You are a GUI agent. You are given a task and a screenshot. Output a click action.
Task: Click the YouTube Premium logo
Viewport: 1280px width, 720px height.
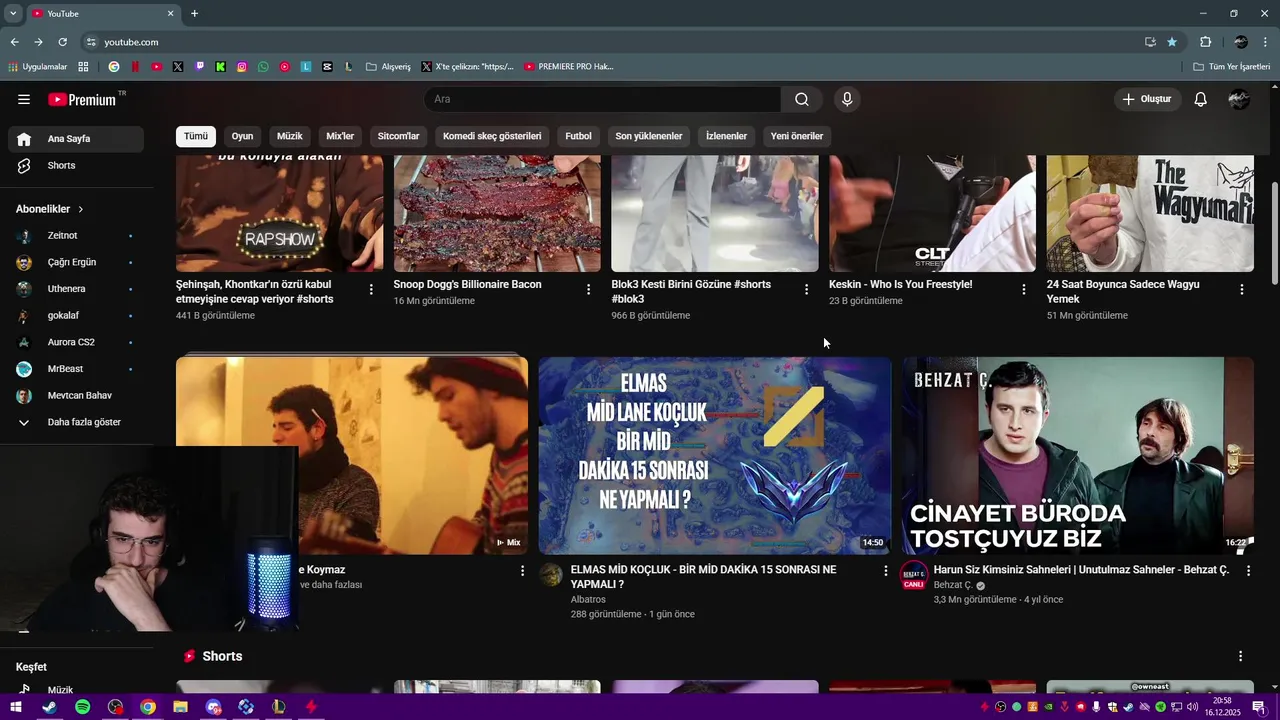(82, 99)
